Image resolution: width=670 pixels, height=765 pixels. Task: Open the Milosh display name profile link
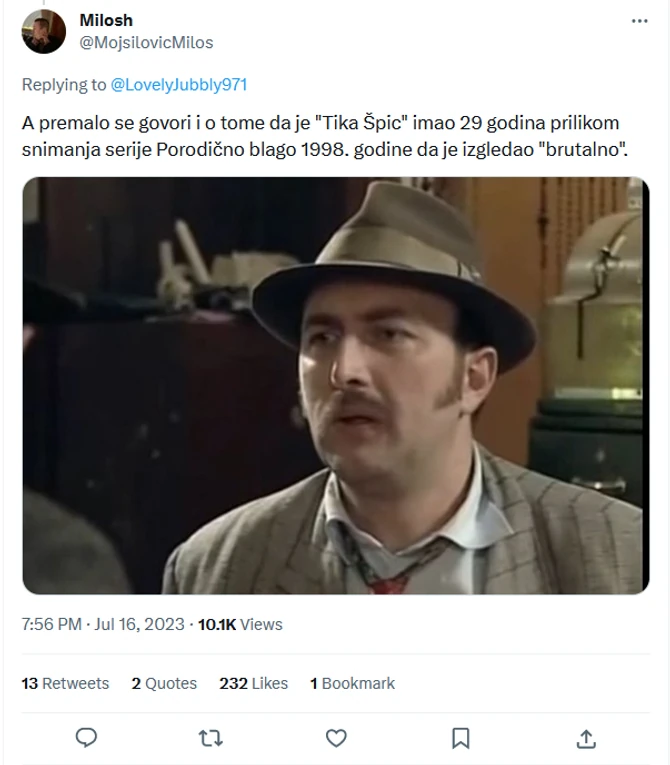[105, 20]
